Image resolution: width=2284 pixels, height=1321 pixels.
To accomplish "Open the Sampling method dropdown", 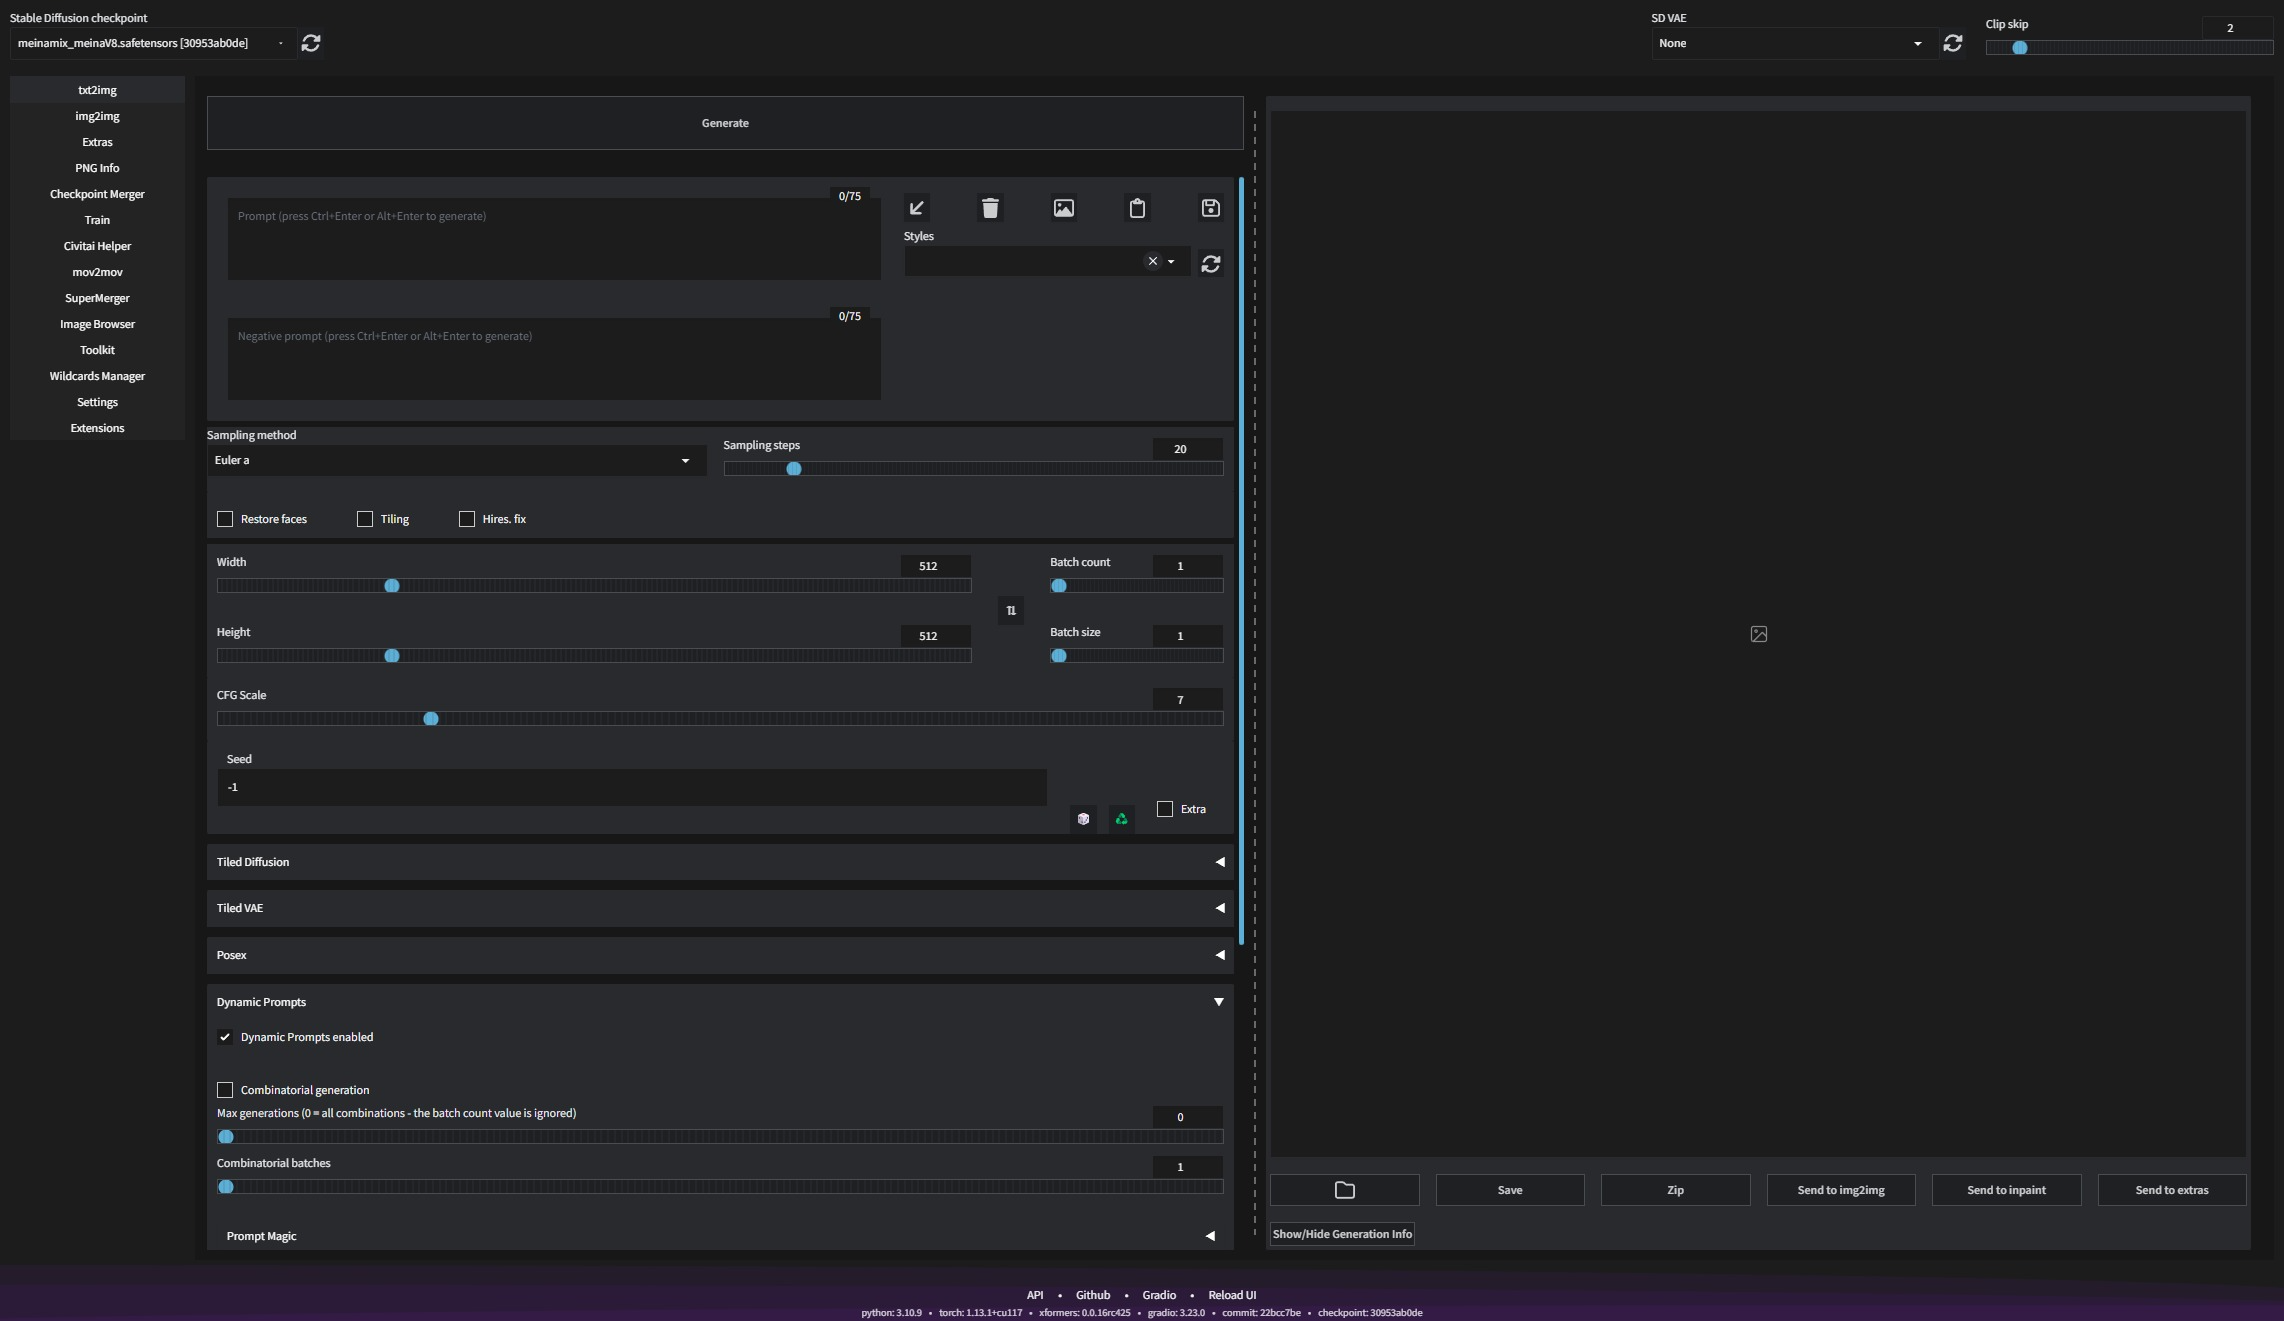I will (x=455, y=460).
